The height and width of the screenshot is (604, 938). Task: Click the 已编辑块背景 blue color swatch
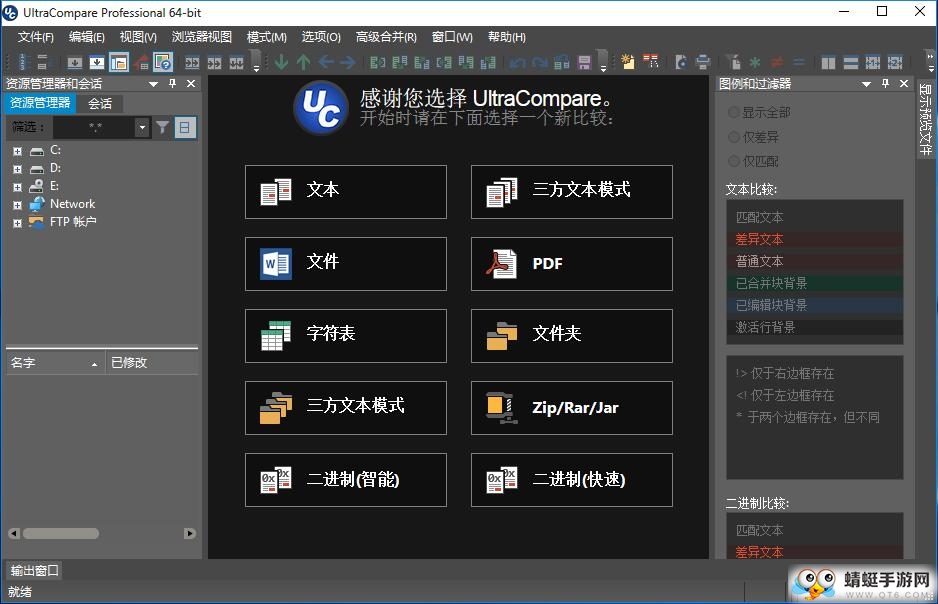[x=815, y=305]
